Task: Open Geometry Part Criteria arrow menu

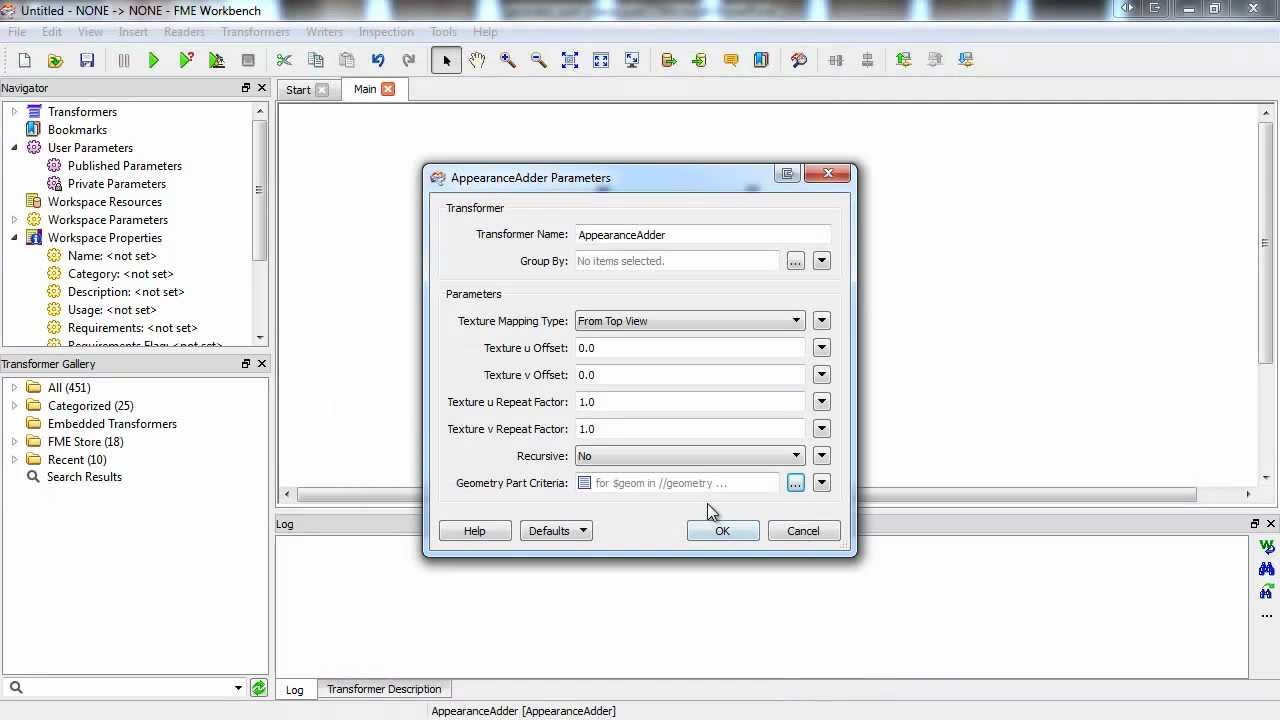Action: tap(821, 483)
